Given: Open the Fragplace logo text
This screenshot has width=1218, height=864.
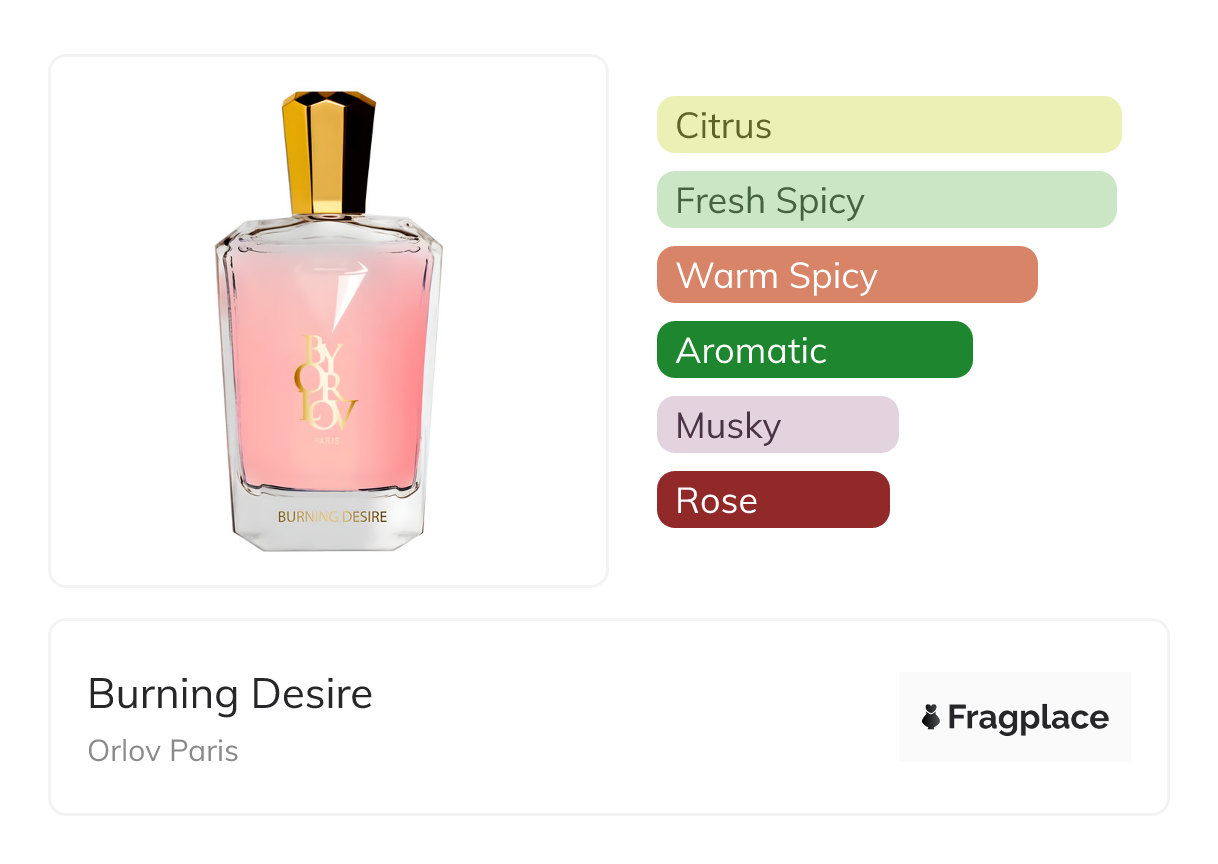Looking at the screenshot, I should (x=1028, y=717).
